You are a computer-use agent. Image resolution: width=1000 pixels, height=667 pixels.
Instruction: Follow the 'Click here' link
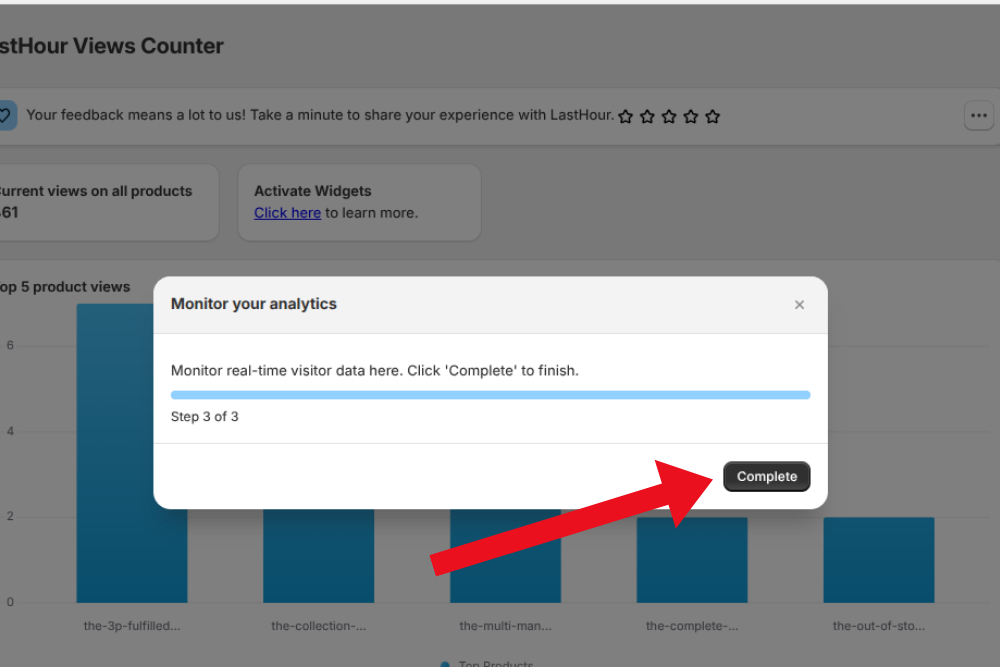click(x=287, y=212)
